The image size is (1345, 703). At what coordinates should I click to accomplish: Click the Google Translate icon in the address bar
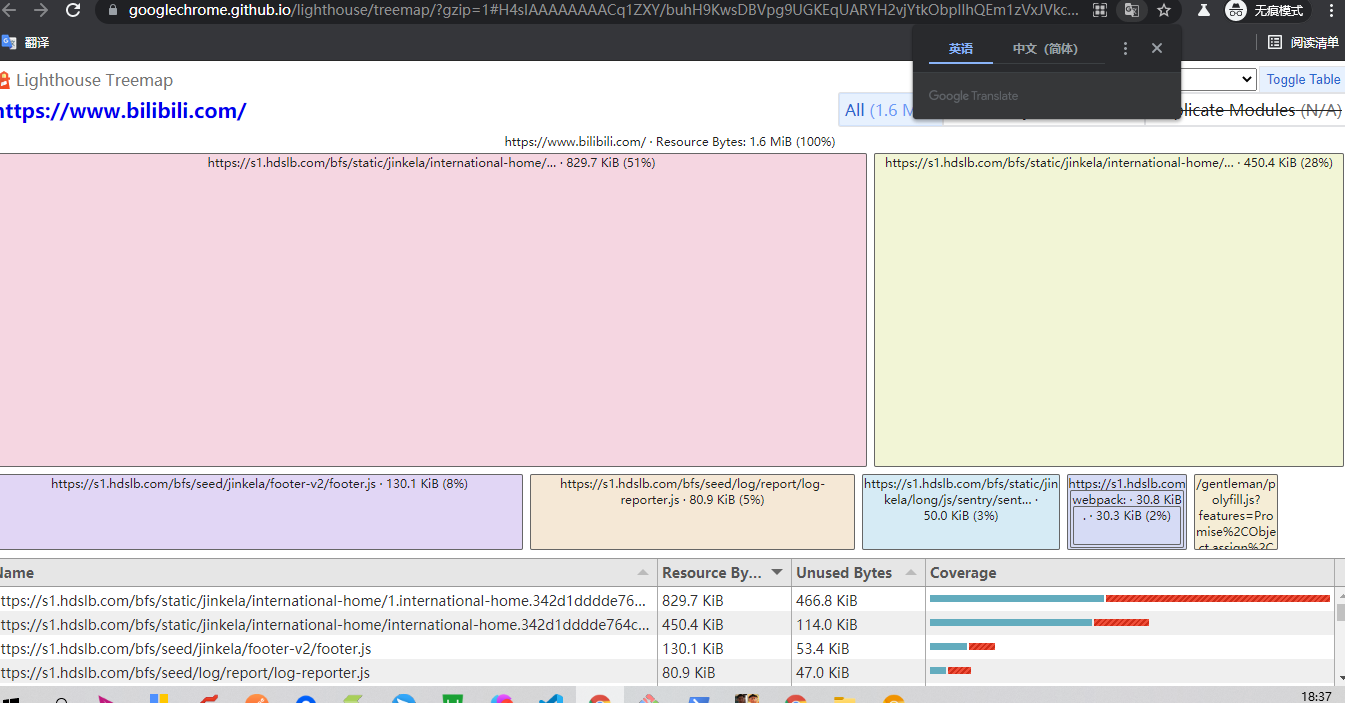coord(1132,10)
